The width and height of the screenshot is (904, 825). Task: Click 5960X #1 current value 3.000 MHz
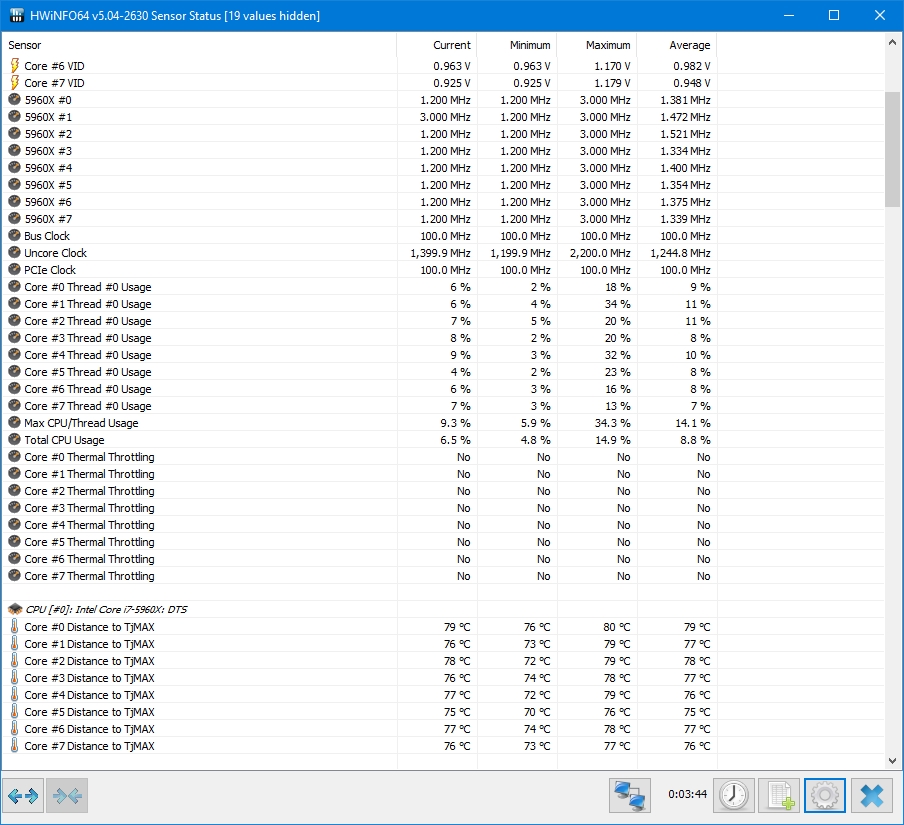pyautogui.click(x=445, y=117)
